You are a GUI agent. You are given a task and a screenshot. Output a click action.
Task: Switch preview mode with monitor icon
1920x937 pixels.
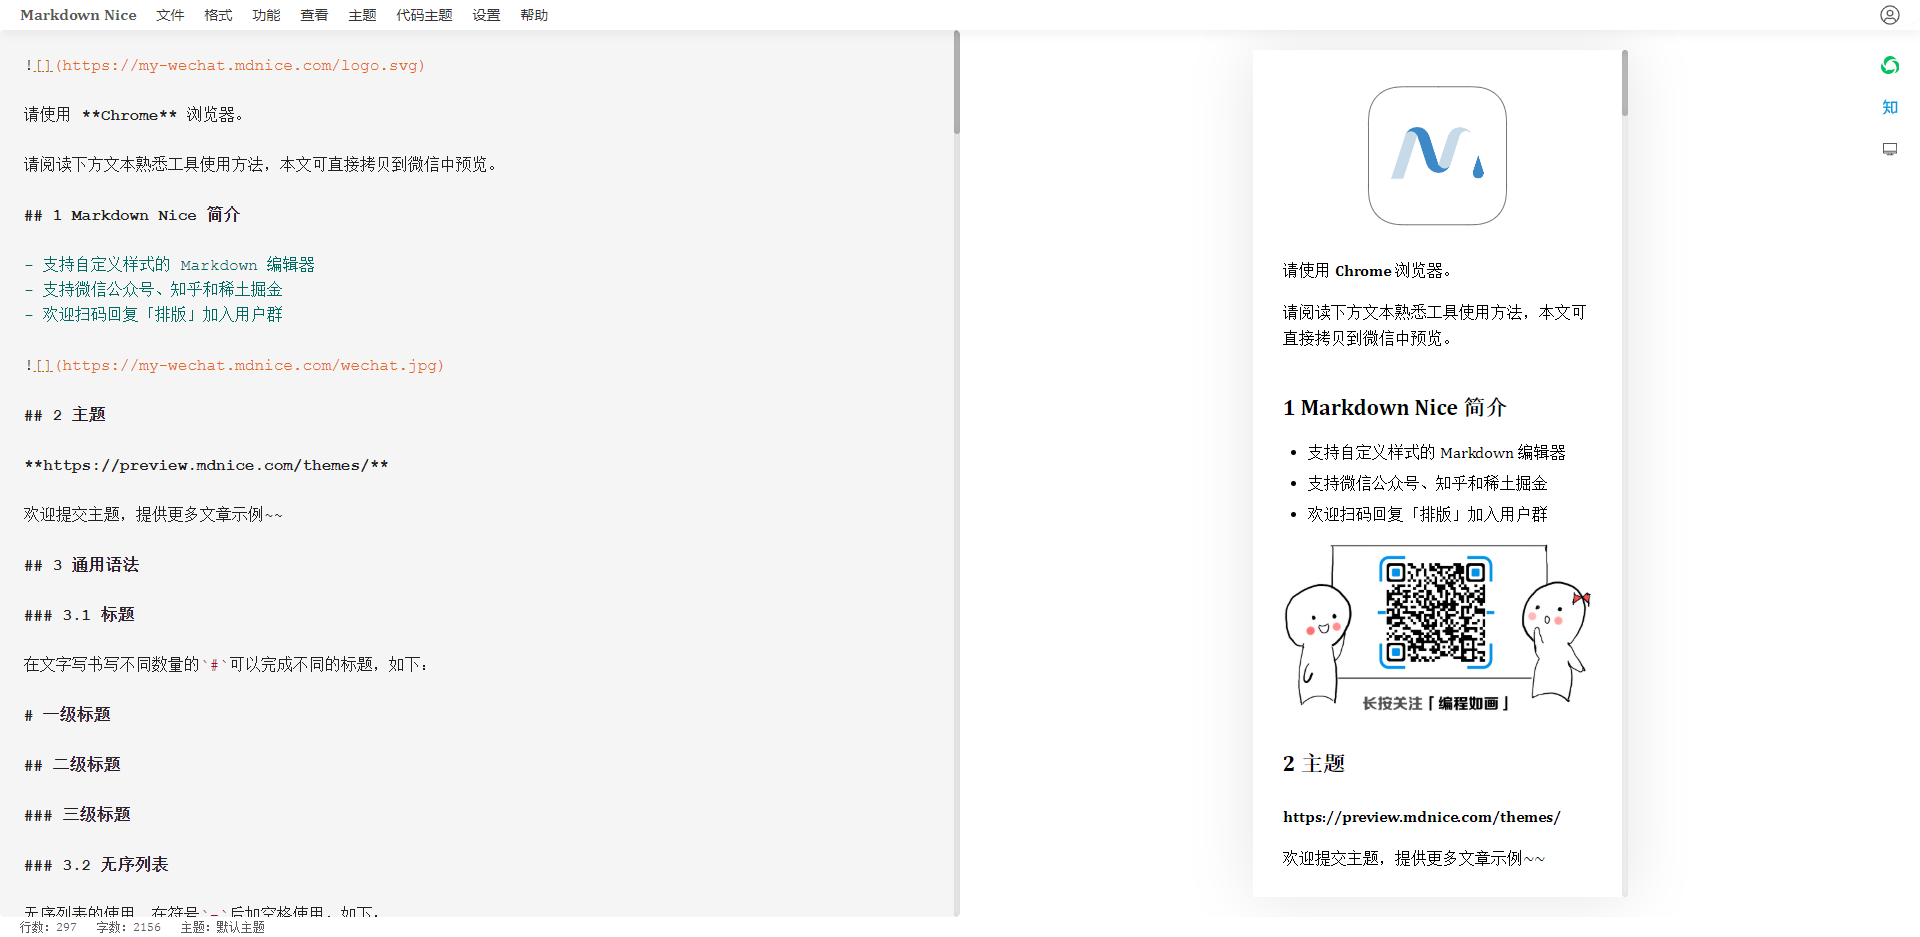pos(1889,149)
